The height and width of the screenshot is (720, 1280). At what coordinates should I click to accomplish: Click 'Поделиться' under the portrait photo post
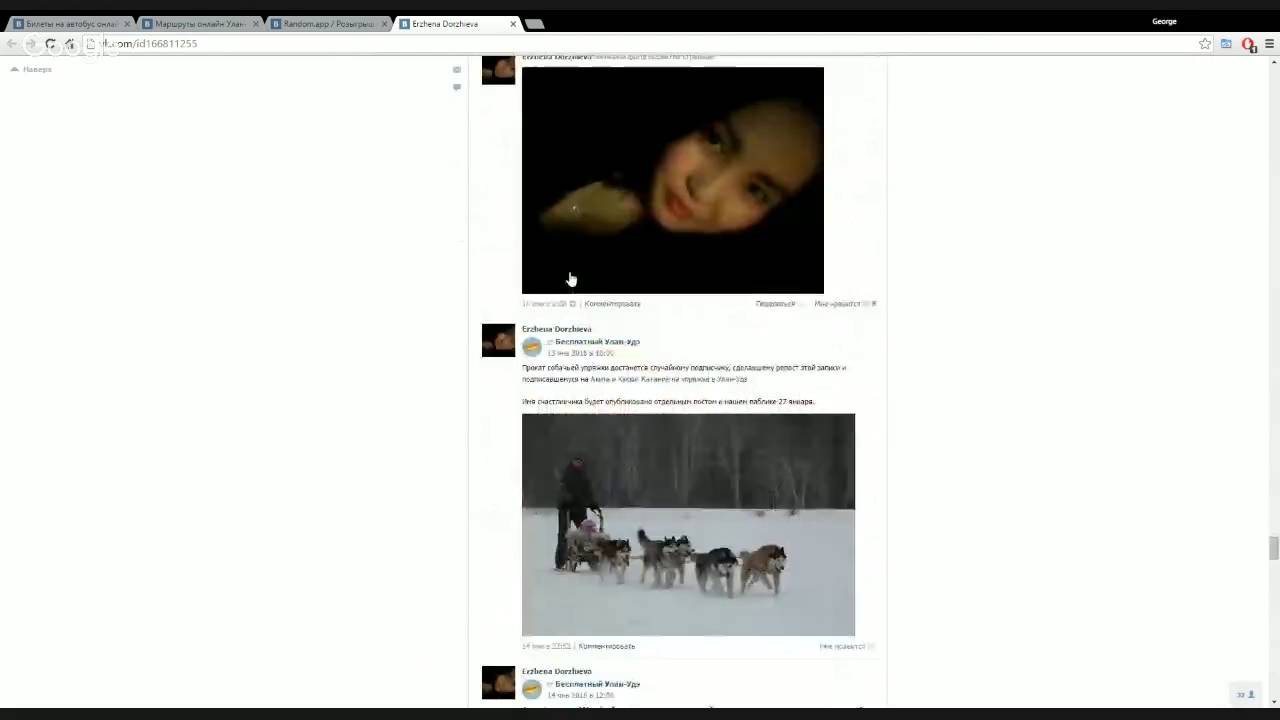point(775,304)
